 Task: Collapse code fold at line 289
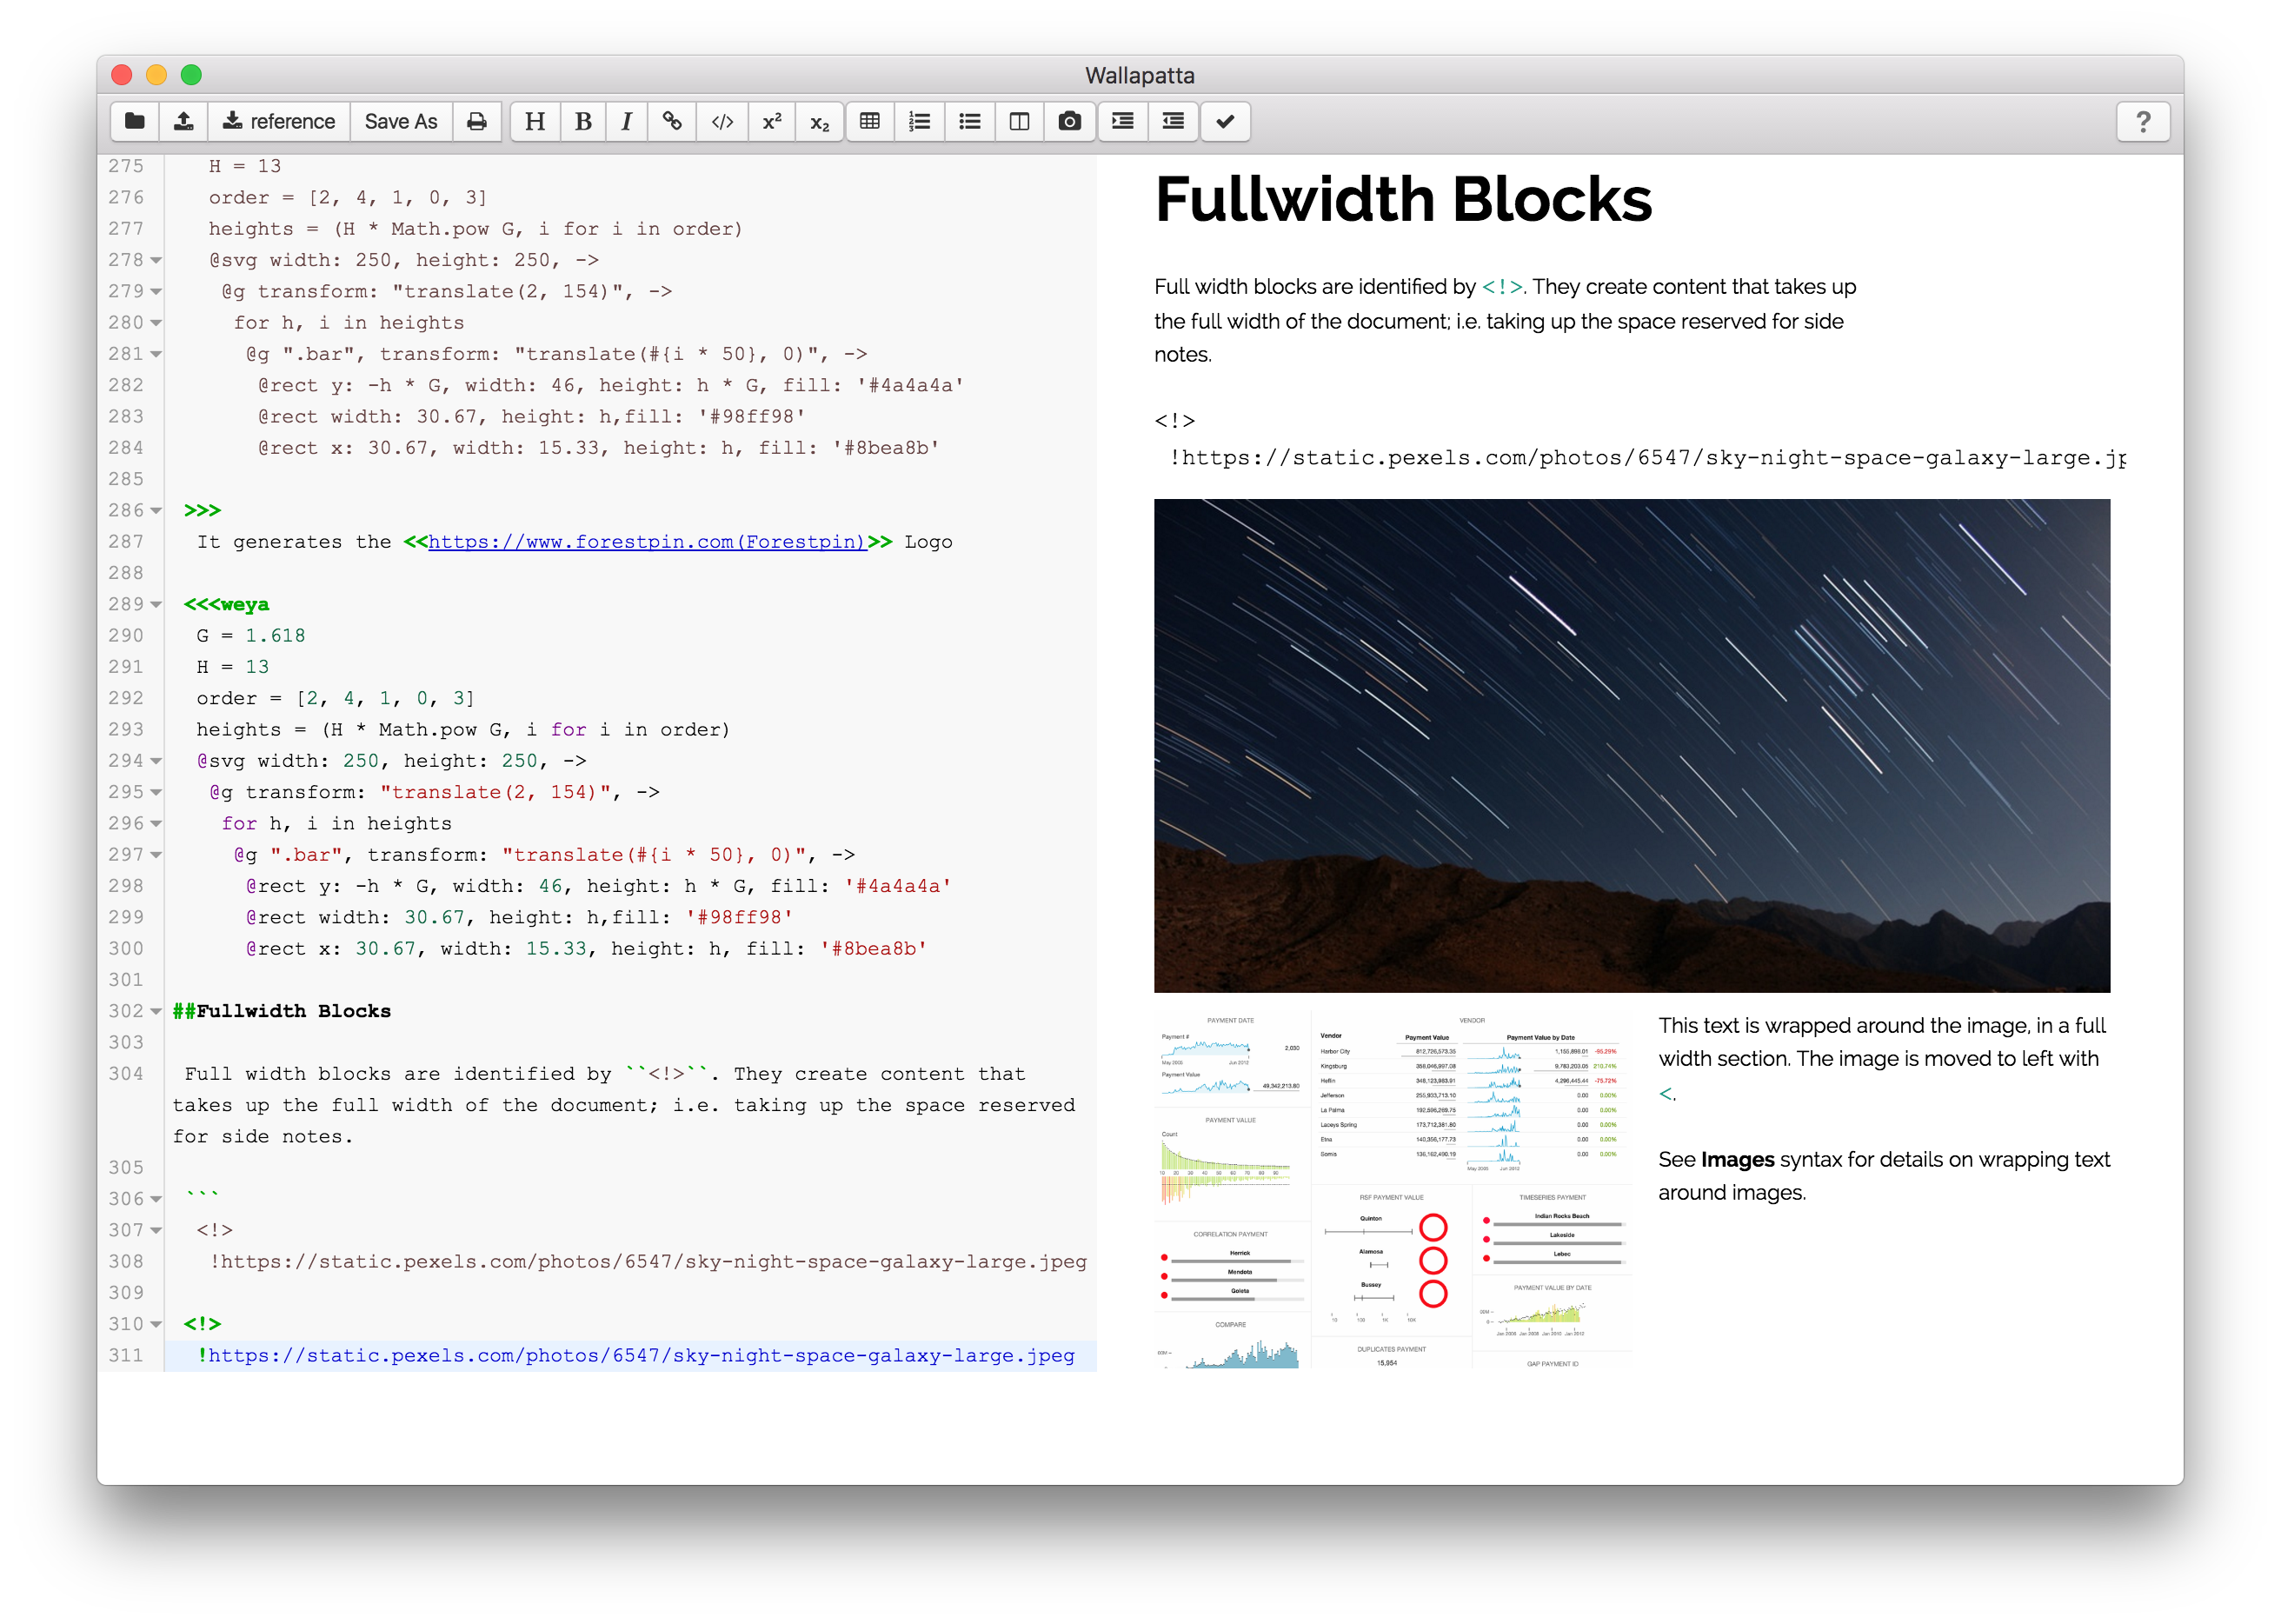coord(156,604)
